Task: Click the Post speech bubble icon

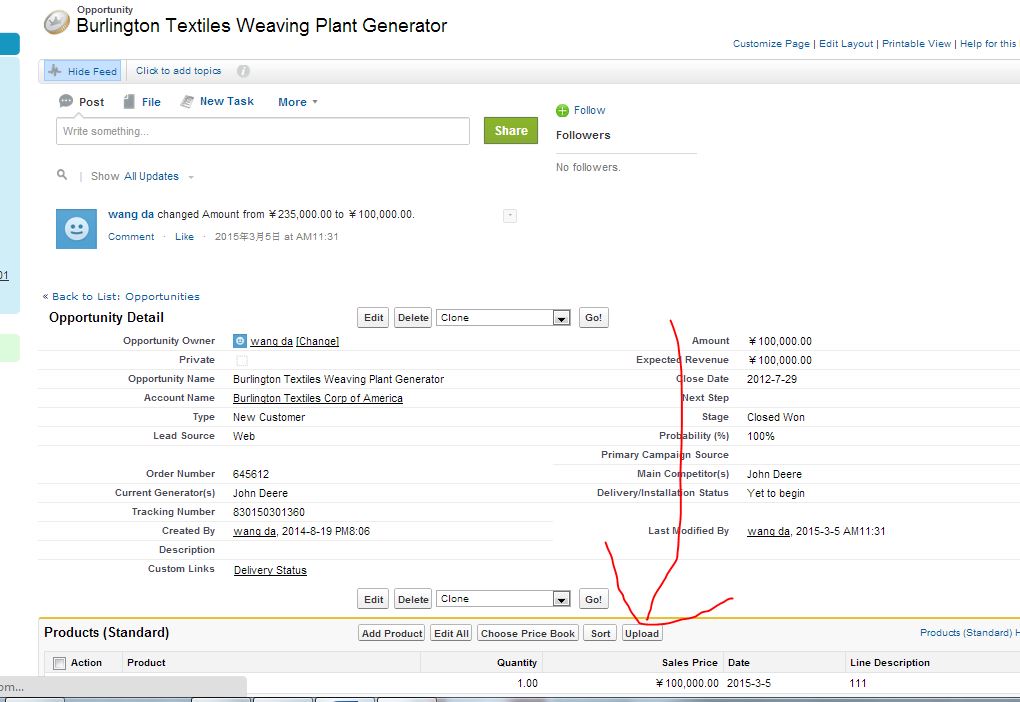Action: 66,102
